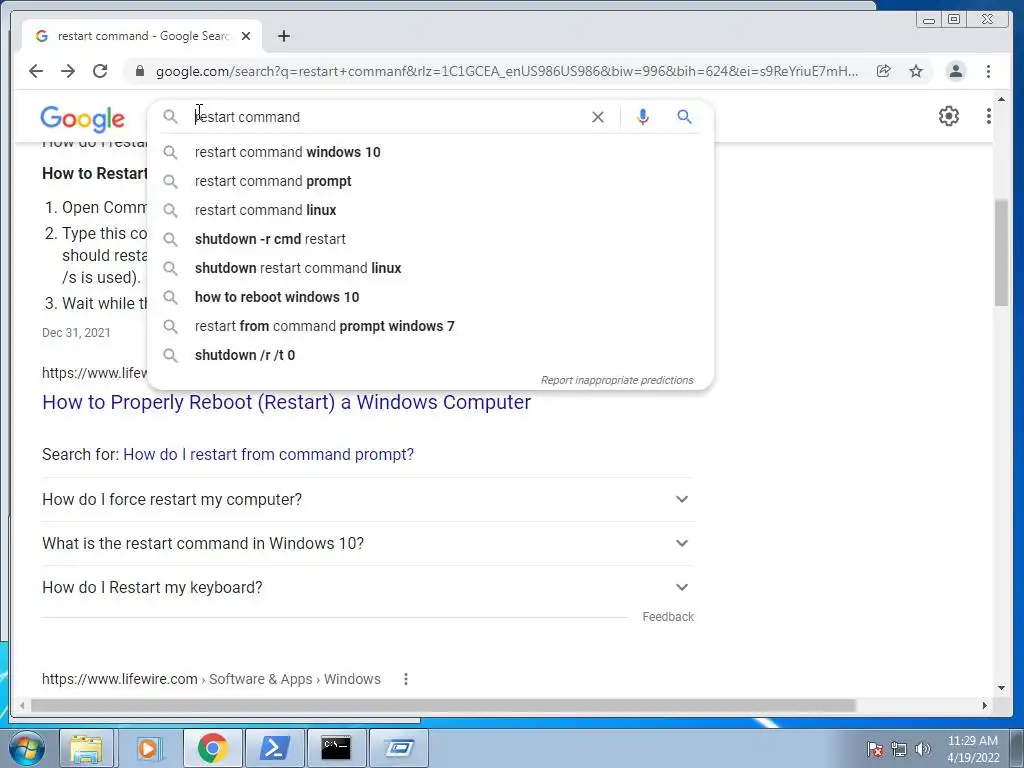Clear the search box with the X
Viewport: 1024px width, 768px height.
pyautogui.click(x=598, y=117)
